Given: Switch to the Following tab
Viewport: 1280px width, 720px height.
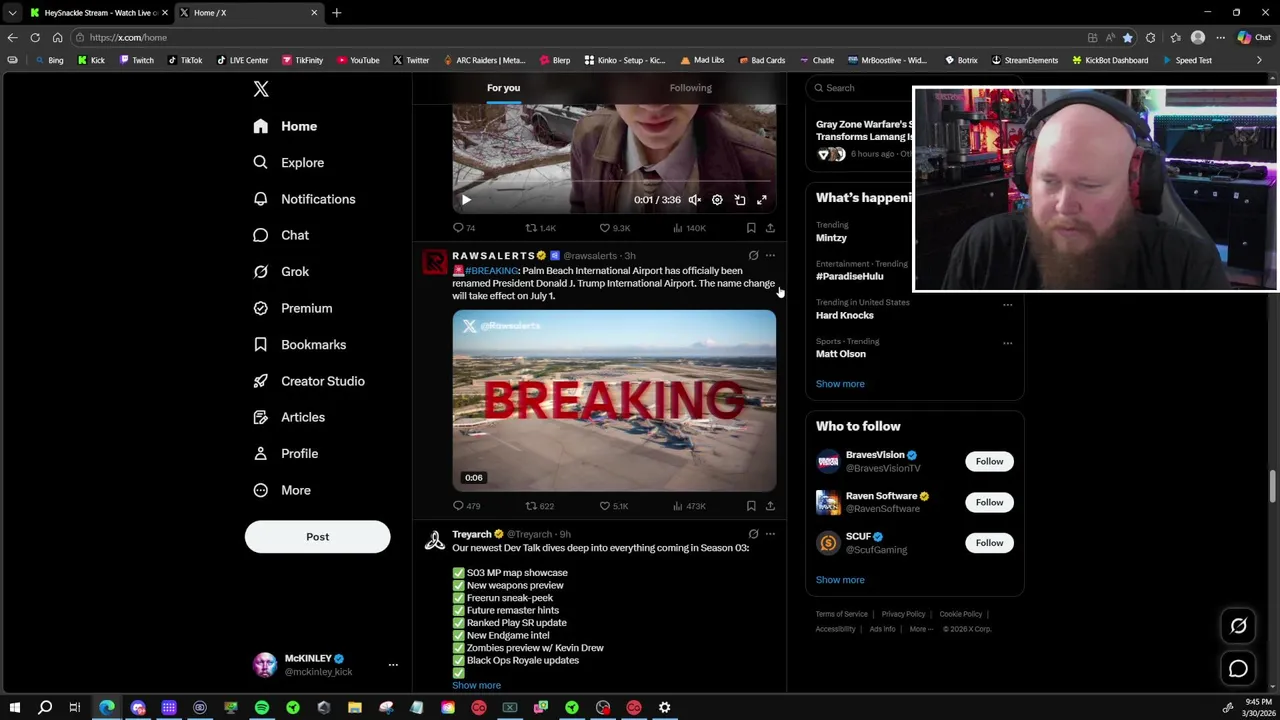Looking at the screenshot, I should click(690, 88).
